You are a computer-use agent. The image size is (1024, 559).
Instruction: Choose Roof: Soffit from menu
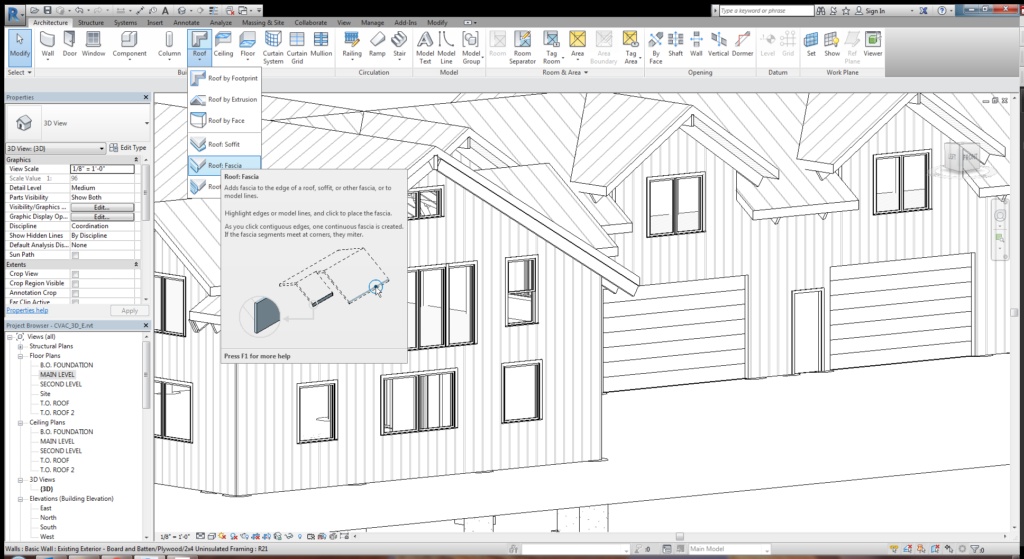tap(225, 144)
